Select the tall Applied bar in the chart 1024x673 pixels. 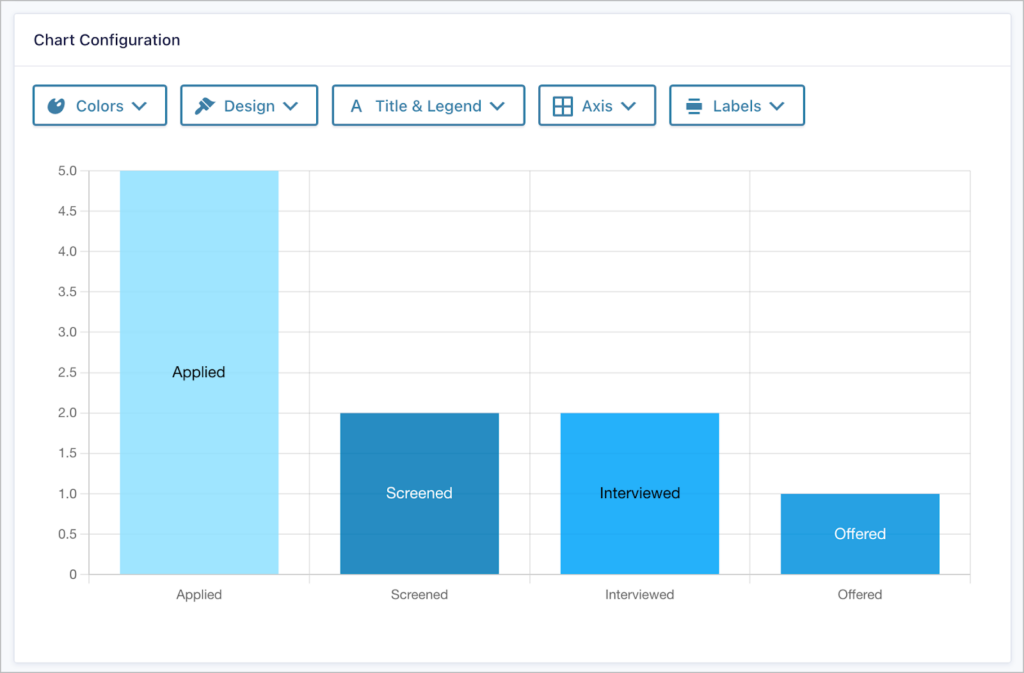(x=199, y=372)
